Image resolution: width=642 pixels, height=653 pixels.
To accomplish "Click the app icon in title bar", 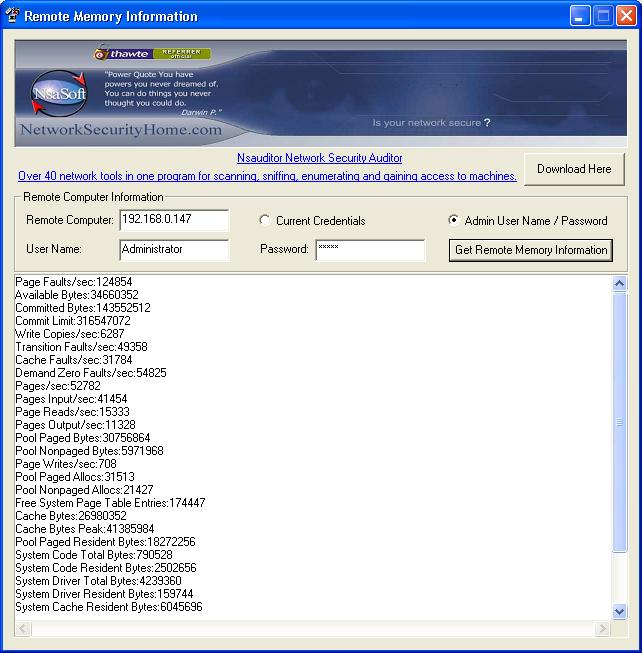I will [13, 16].
